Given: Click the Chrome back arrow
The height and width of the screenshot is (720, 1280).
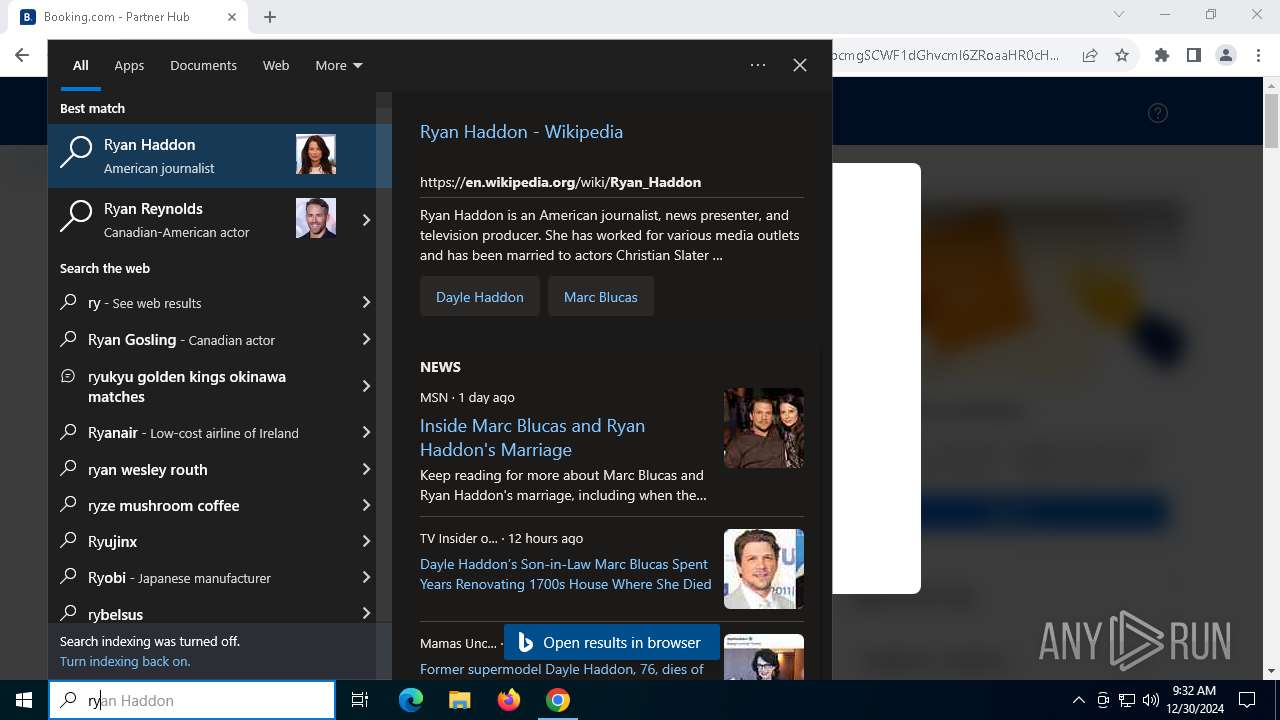Looking at the screenshot, I should 22,55.
